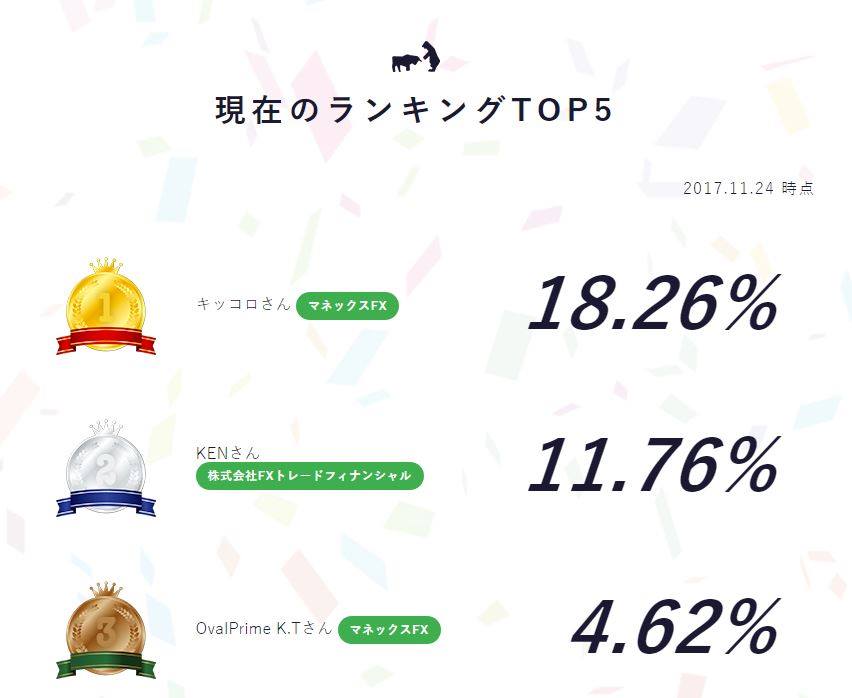Image resolution: width=852 pixels, height=698 pixels.
Task: Click the 18.26% return figure
Action: click(654, 303)
